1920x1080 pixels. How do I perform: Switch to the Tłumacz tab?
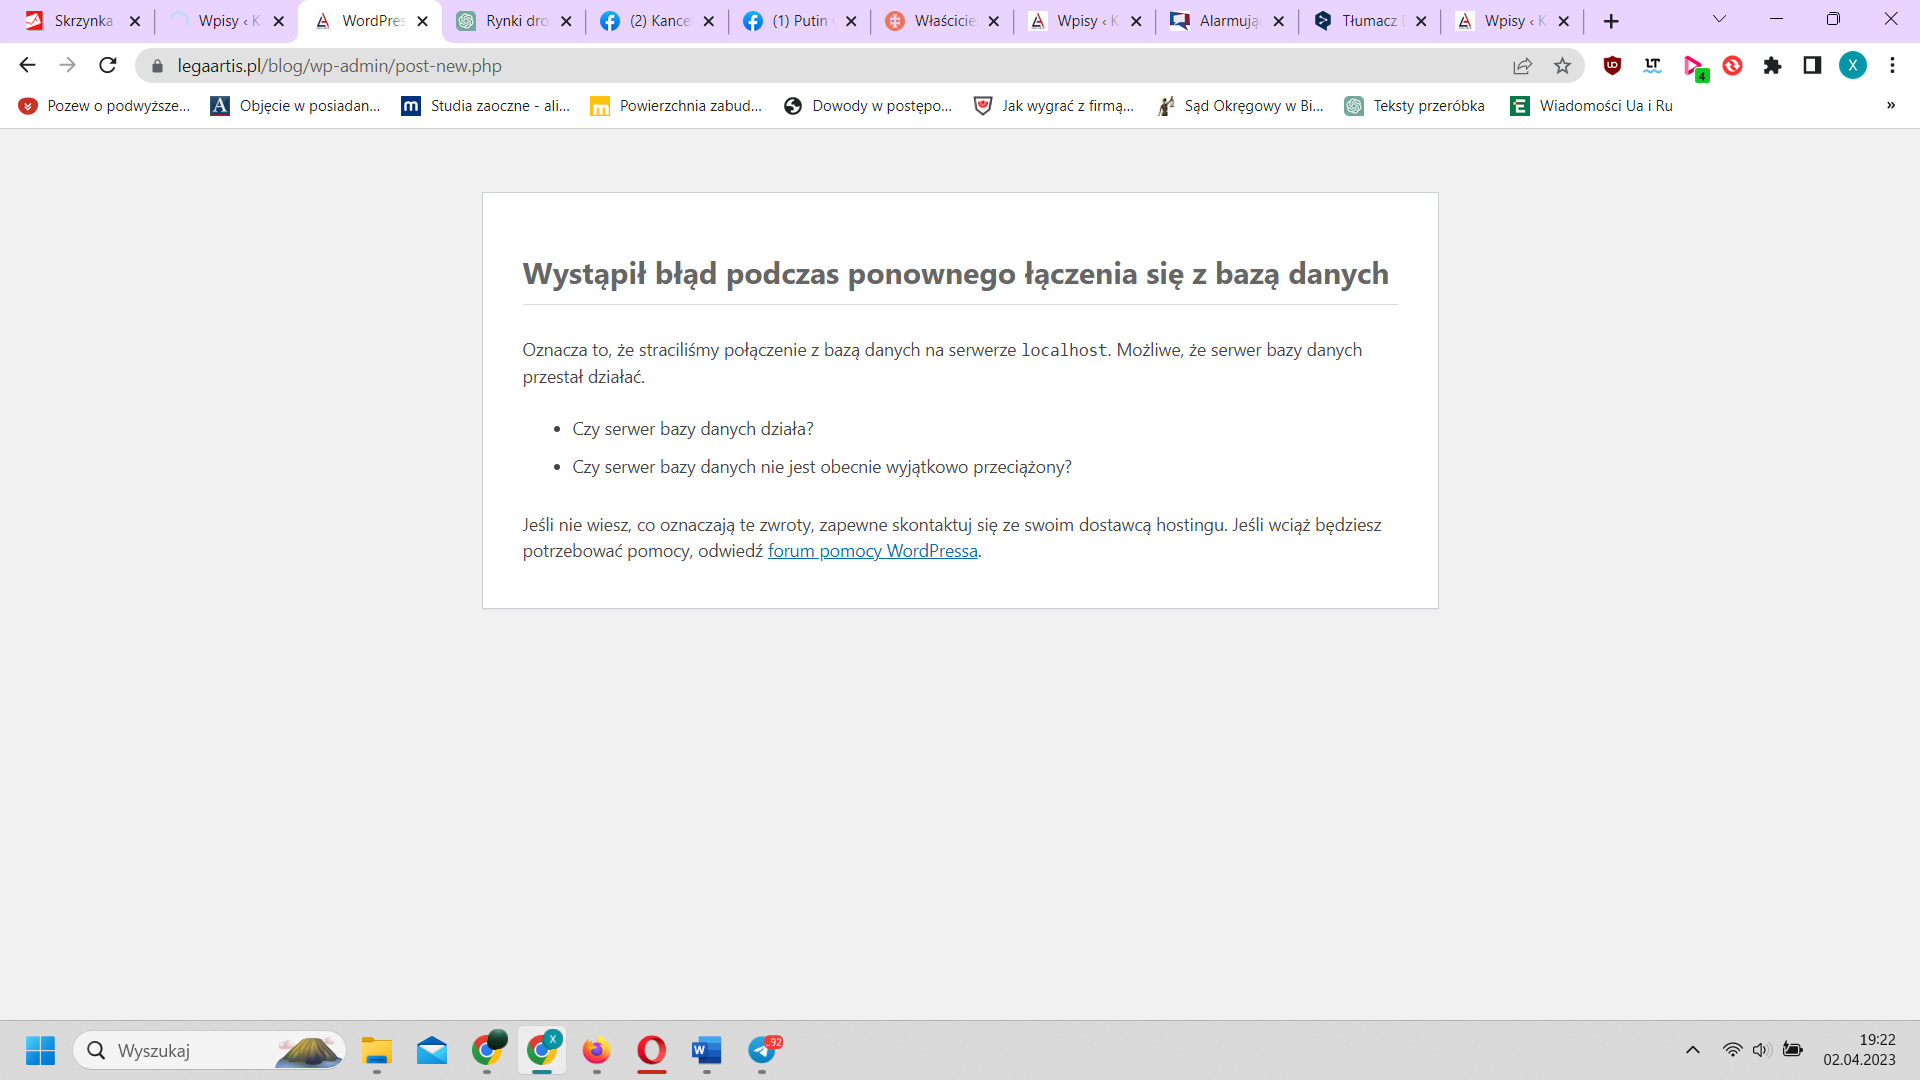(x=1367, y=21)
